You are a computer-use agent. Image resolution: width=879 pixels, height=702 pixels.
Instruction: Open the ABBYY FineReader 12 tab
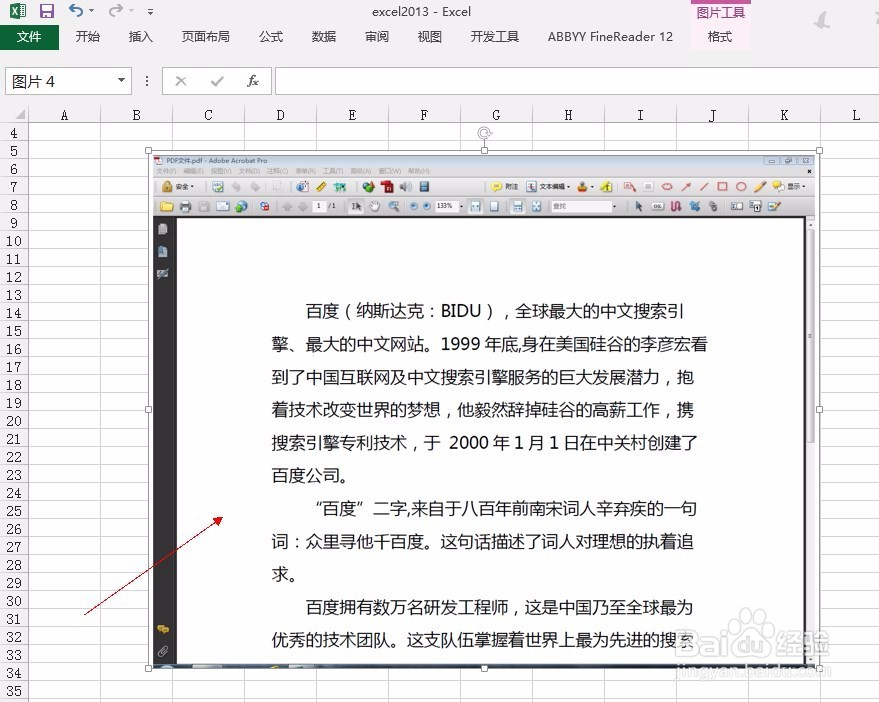coord(610,37)
